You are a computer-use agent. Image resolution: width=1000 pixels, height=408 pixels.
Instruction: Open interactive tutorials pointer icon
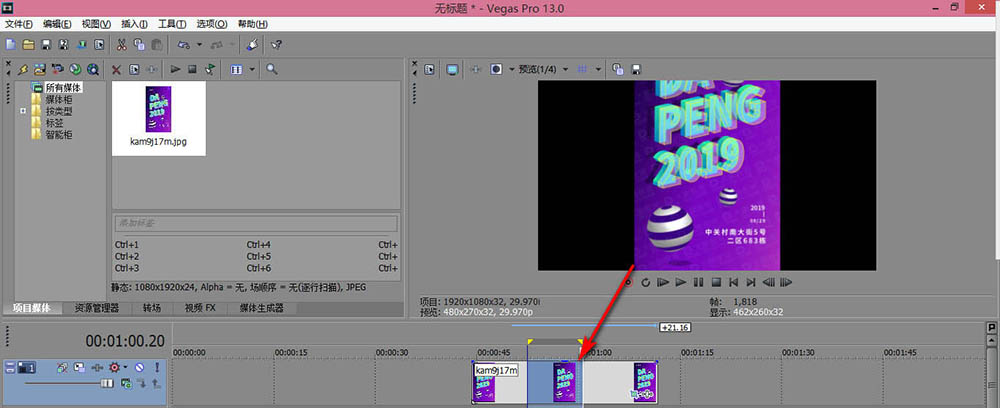point(252,45)
